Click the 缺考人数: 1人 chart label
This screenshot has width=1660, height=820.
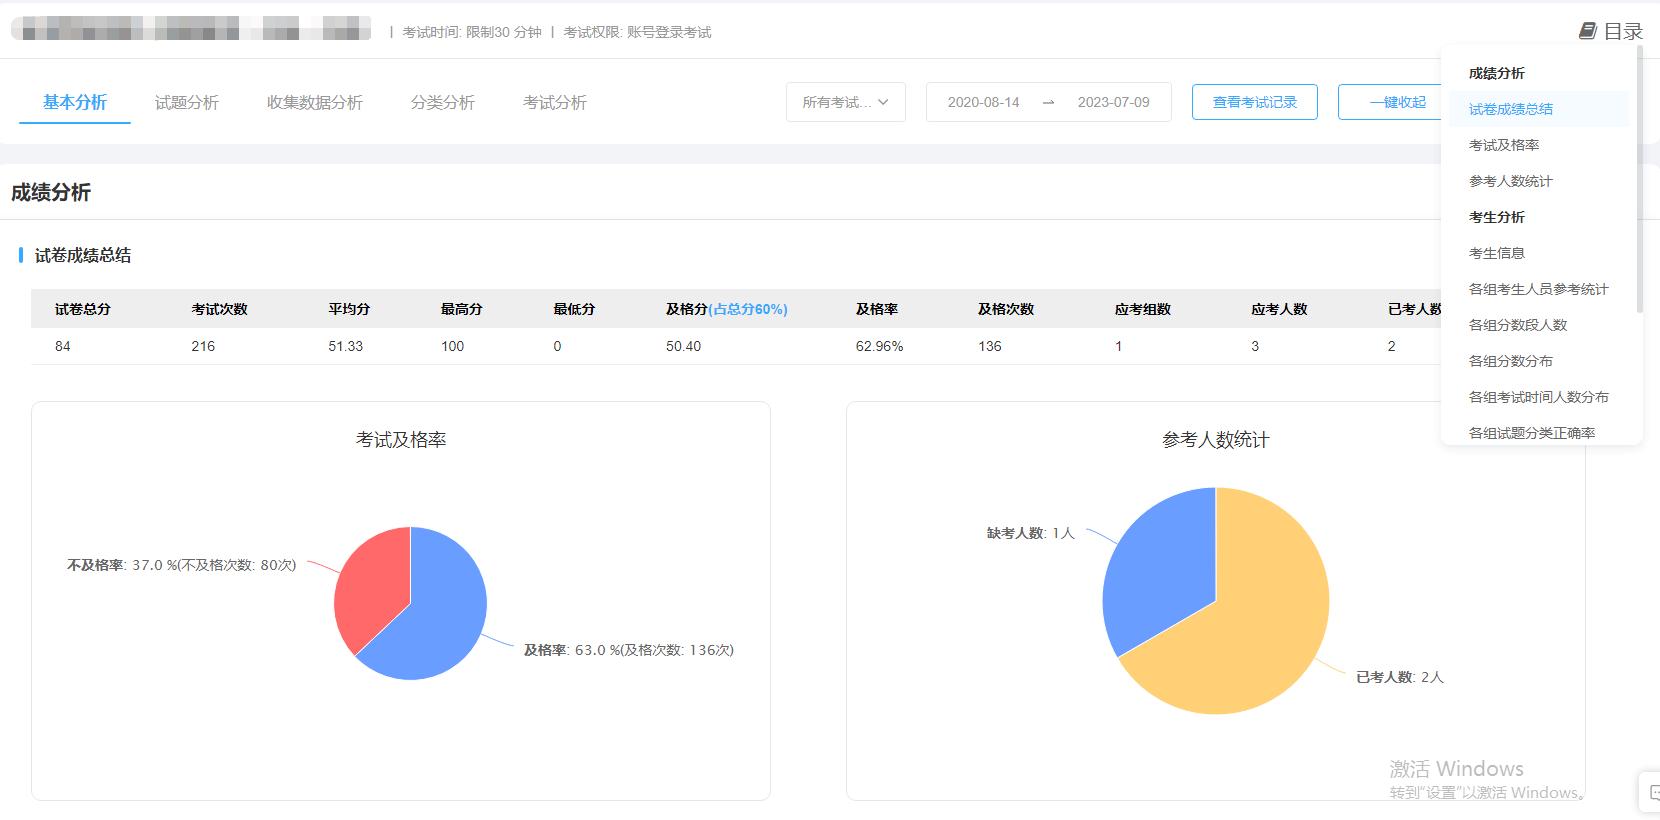pyautogui.click(x=1031, y=533)
